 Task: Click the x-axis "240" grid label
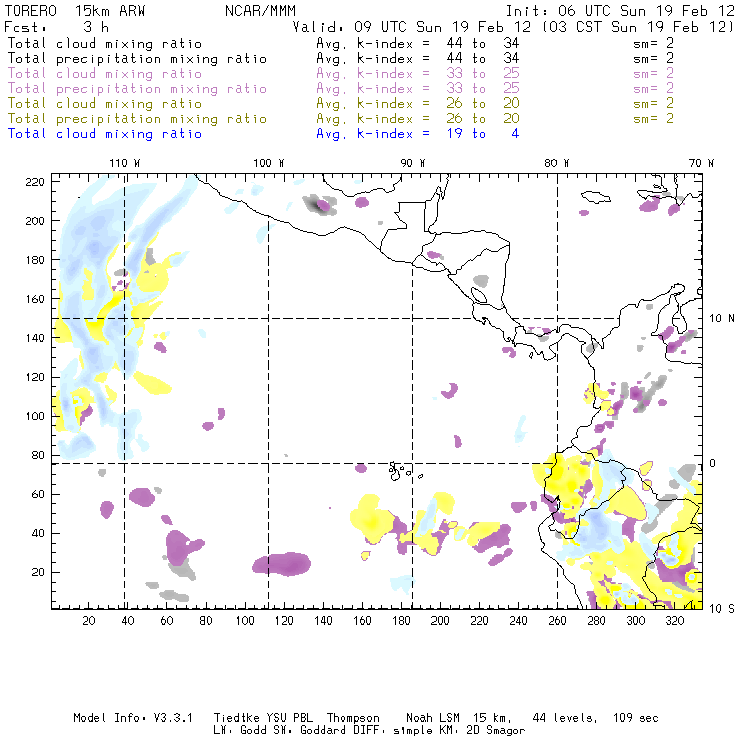(518, 621)
